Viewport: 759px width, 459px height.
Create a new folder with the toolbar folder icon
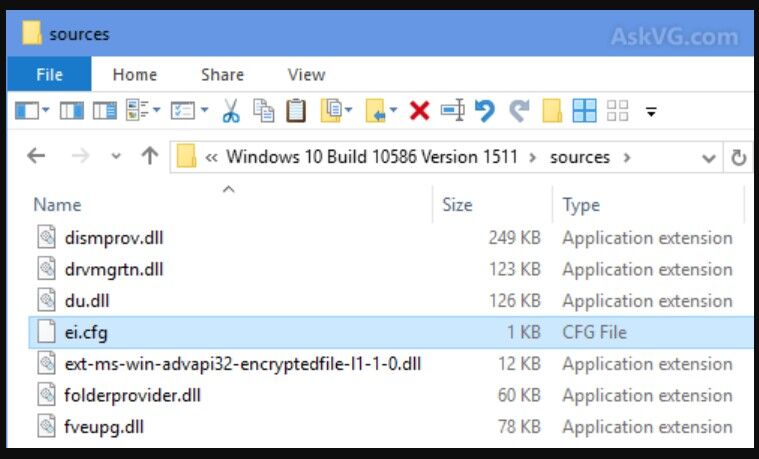coord(551,111)
